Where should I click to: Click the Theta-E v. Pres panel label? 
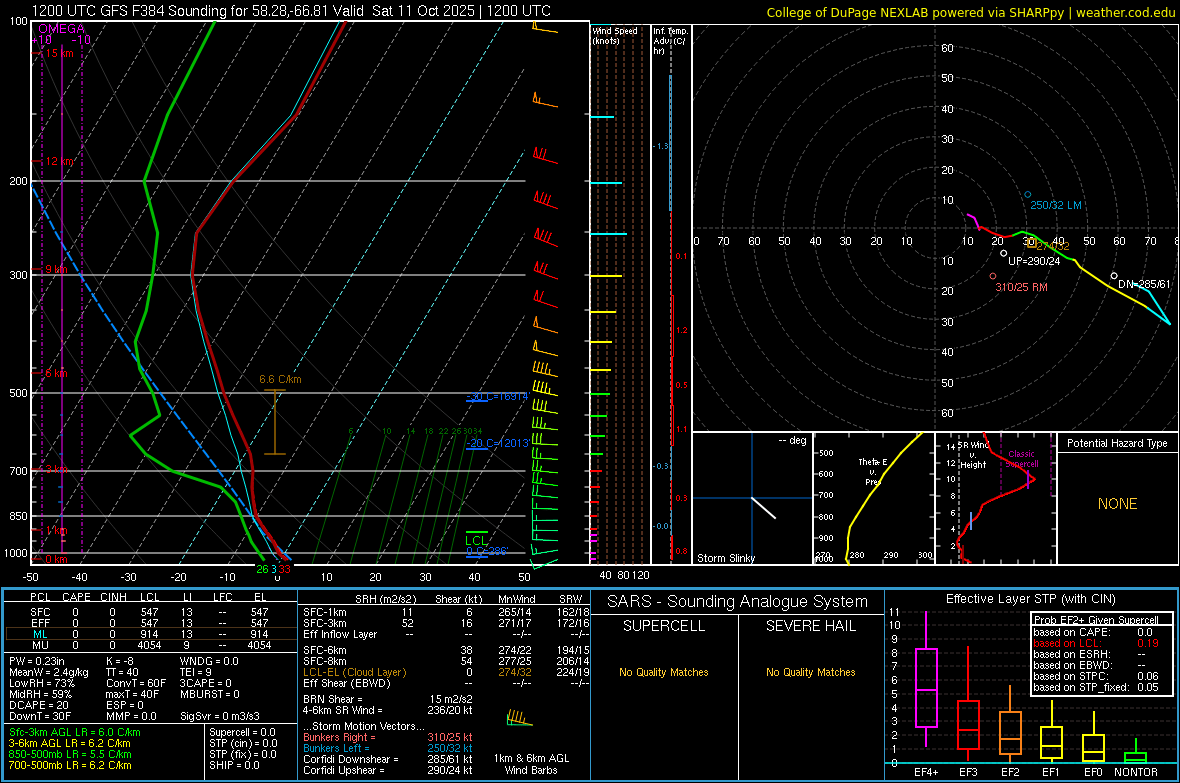[x=872, y=471]
